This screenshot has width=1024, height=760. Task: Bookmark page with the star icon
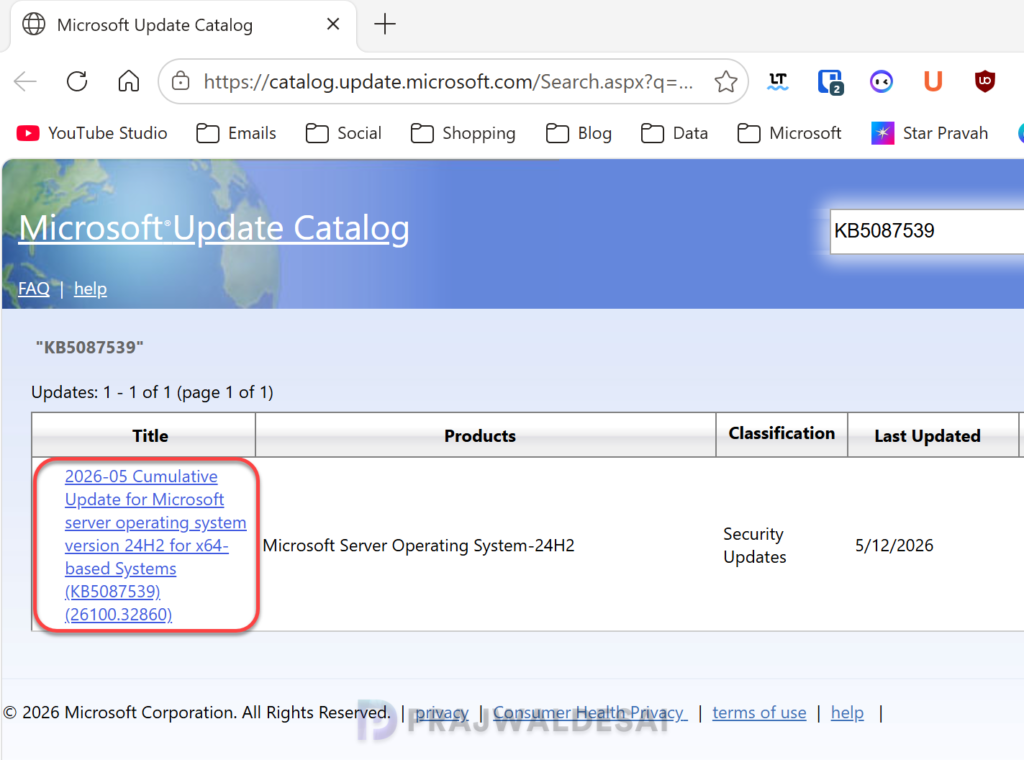click(726, 82)
